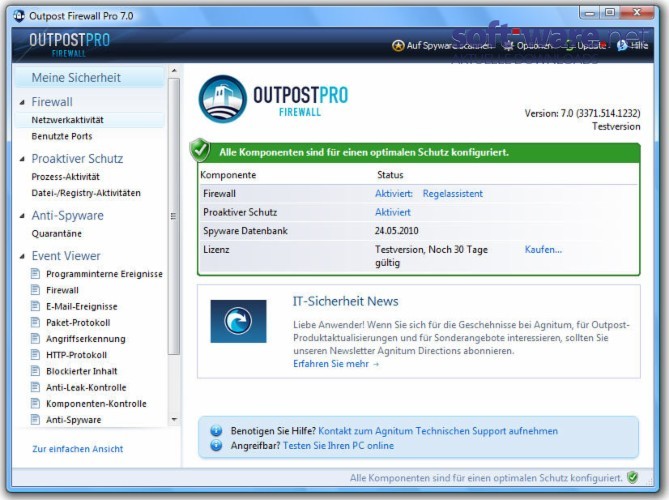The width and height of the screenshot is (669, 500).
Task: Open Quarantäne view
Action: tap(56, 233)
